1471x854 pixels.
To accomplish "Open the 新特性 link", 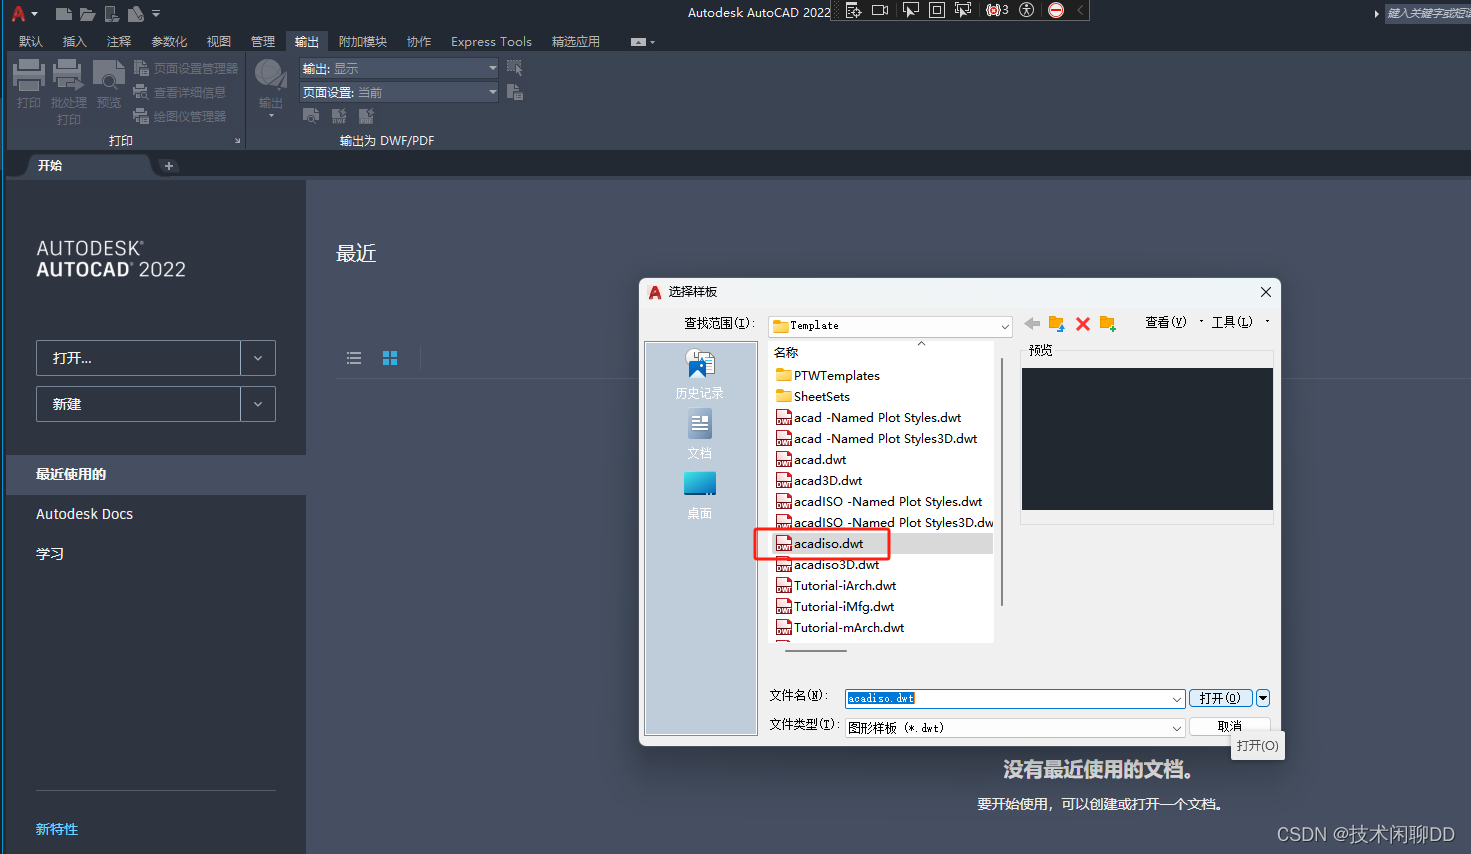I will point(57,829).
